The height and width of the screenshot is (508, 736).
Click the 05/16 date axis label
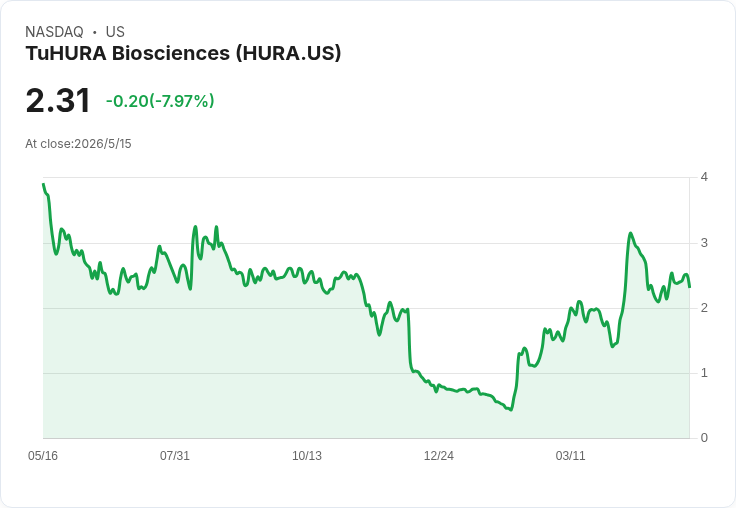coord(43,455)
